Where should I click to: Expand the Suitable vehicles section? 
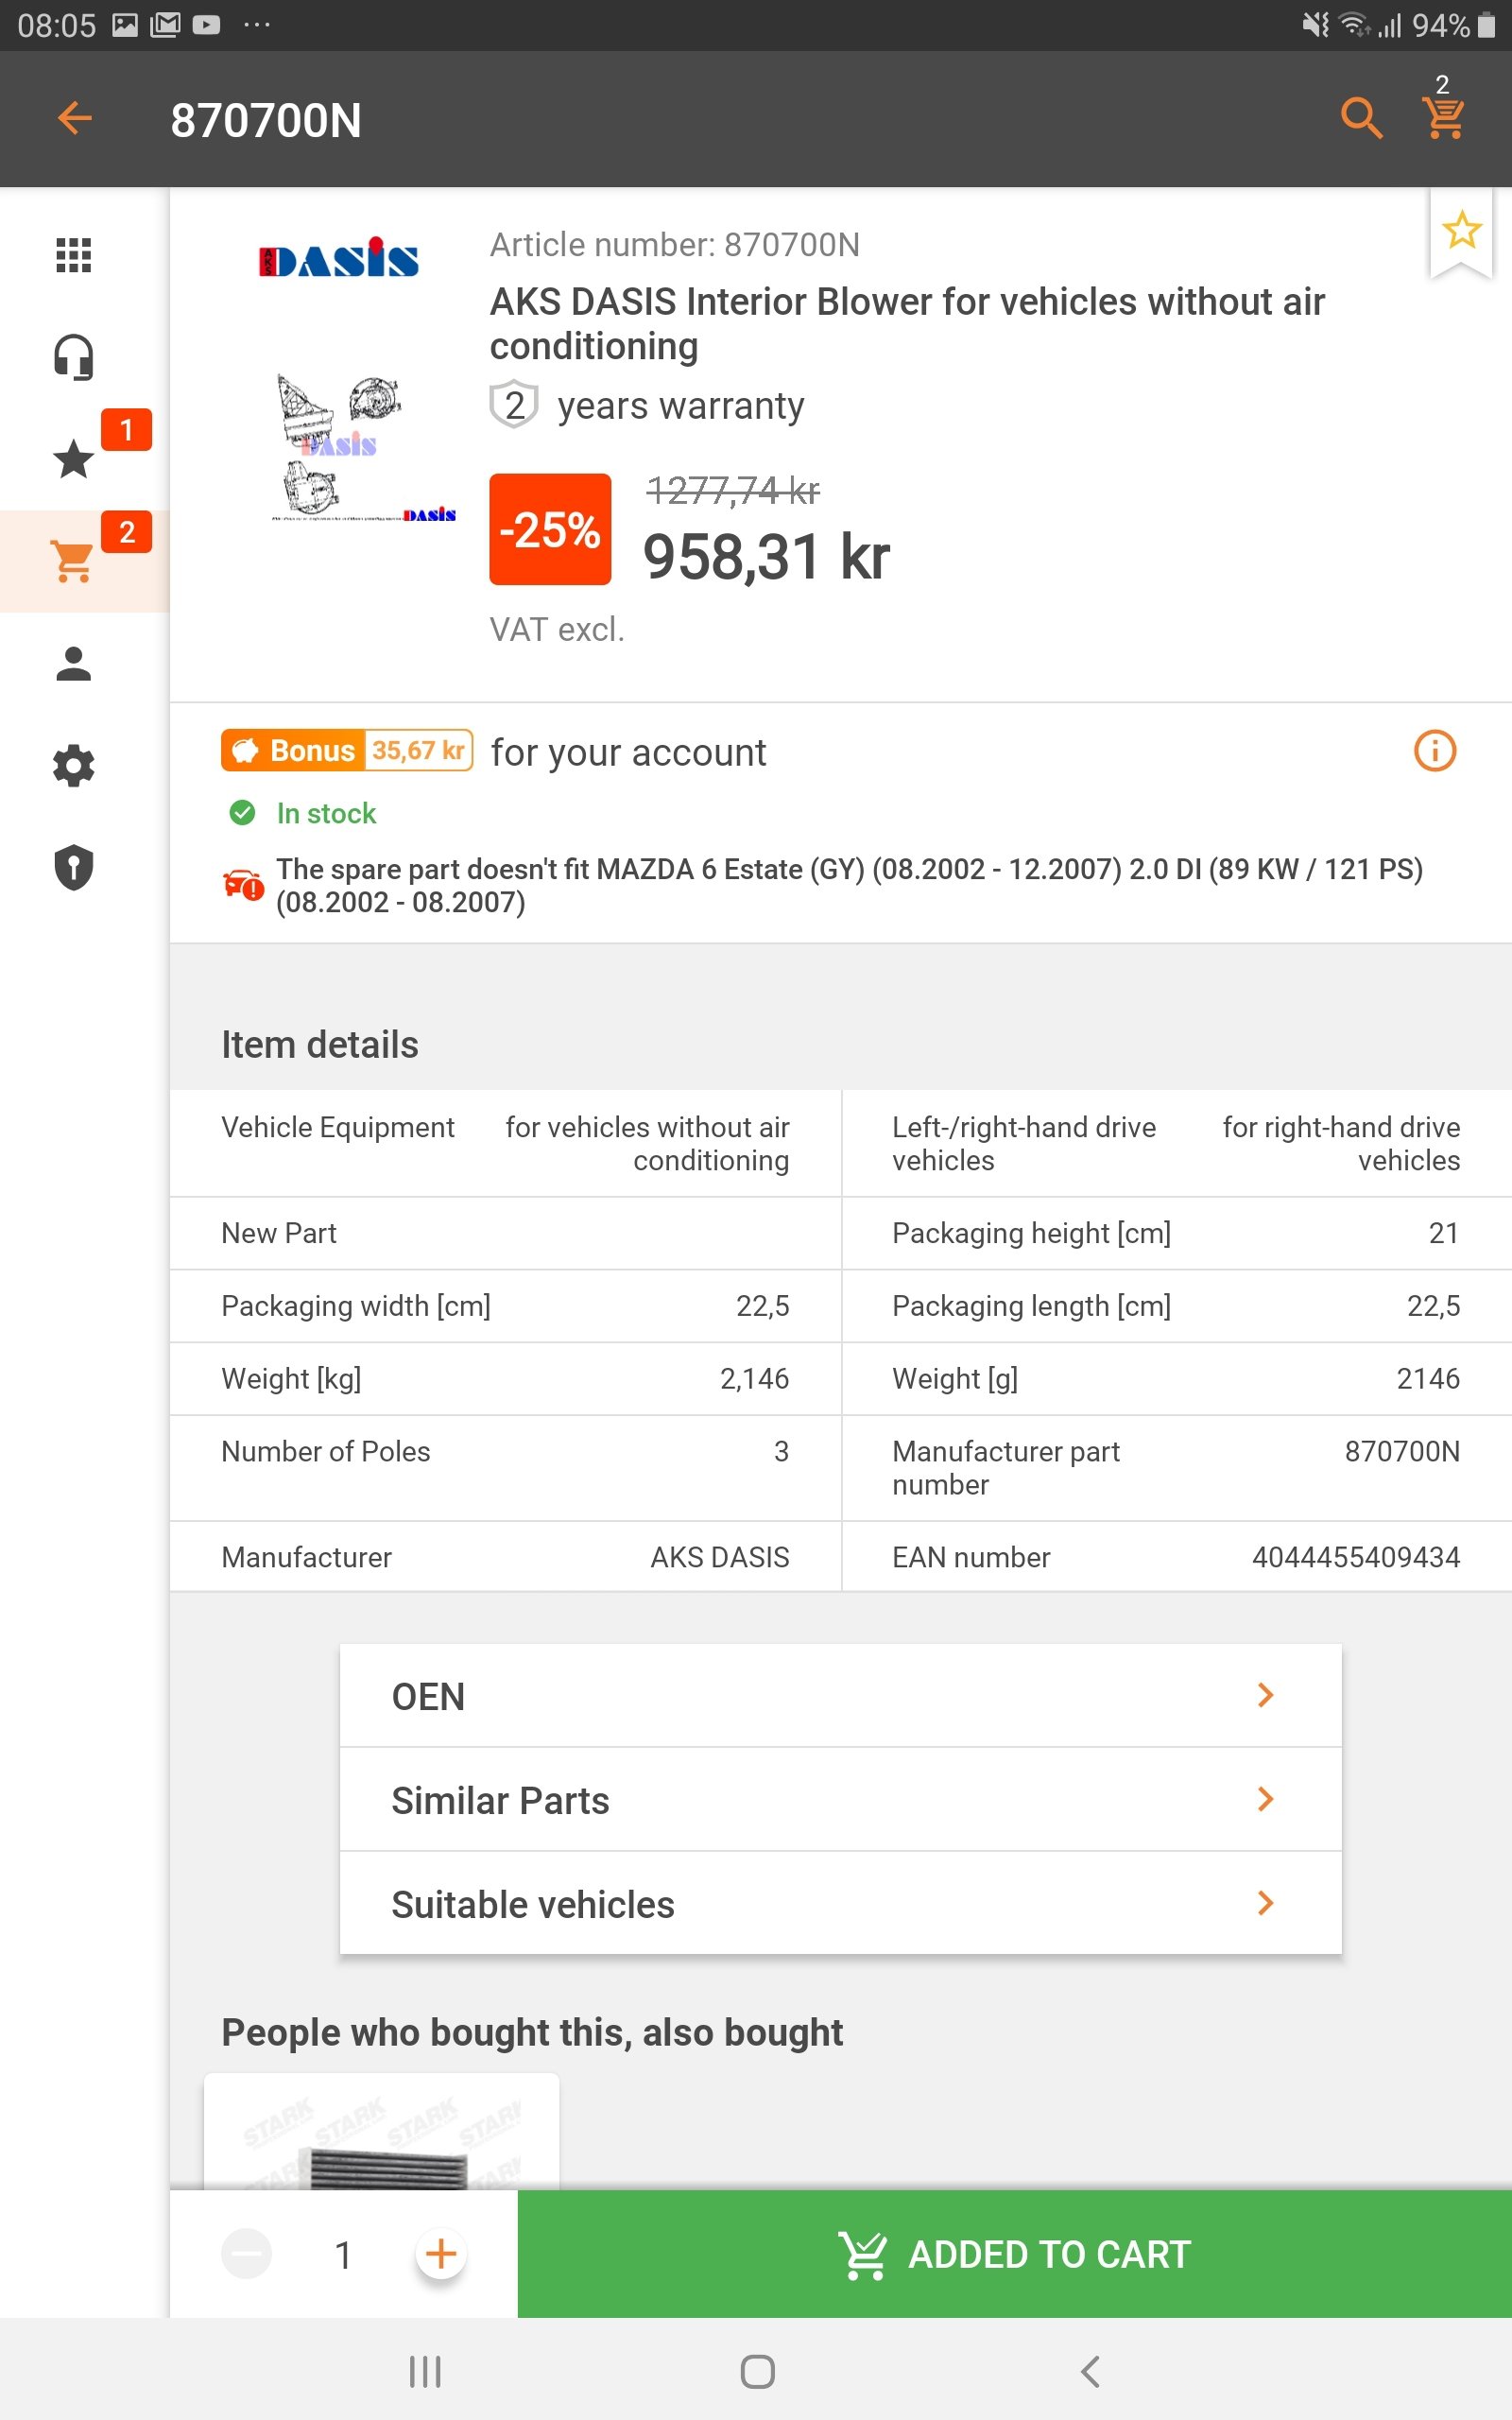pos(840,1904)
